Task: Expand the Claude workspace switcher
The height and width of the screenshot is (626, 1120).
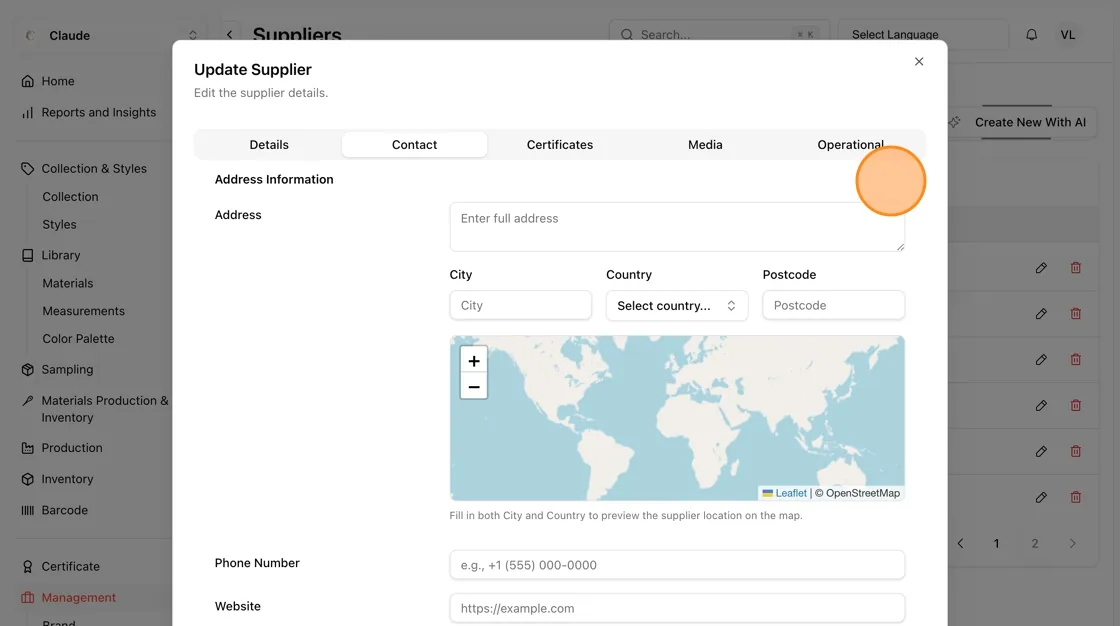Action: 111,35
